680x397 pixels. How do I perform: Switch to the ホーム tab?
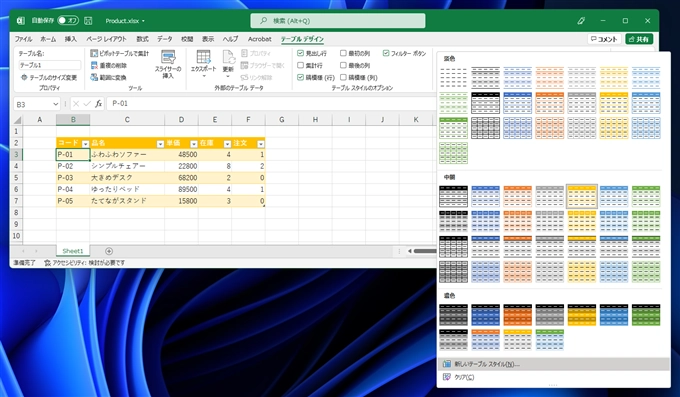pos(48,39)
